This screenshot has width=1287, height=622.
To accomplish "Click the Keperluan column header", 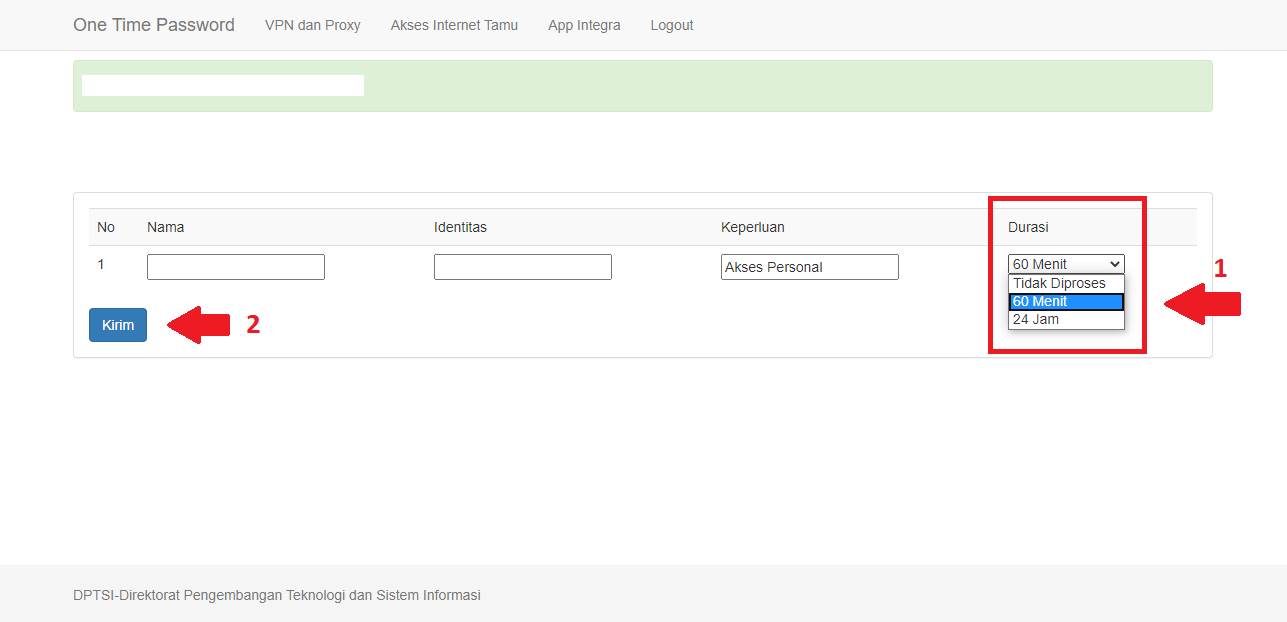I will pos(752,227).
